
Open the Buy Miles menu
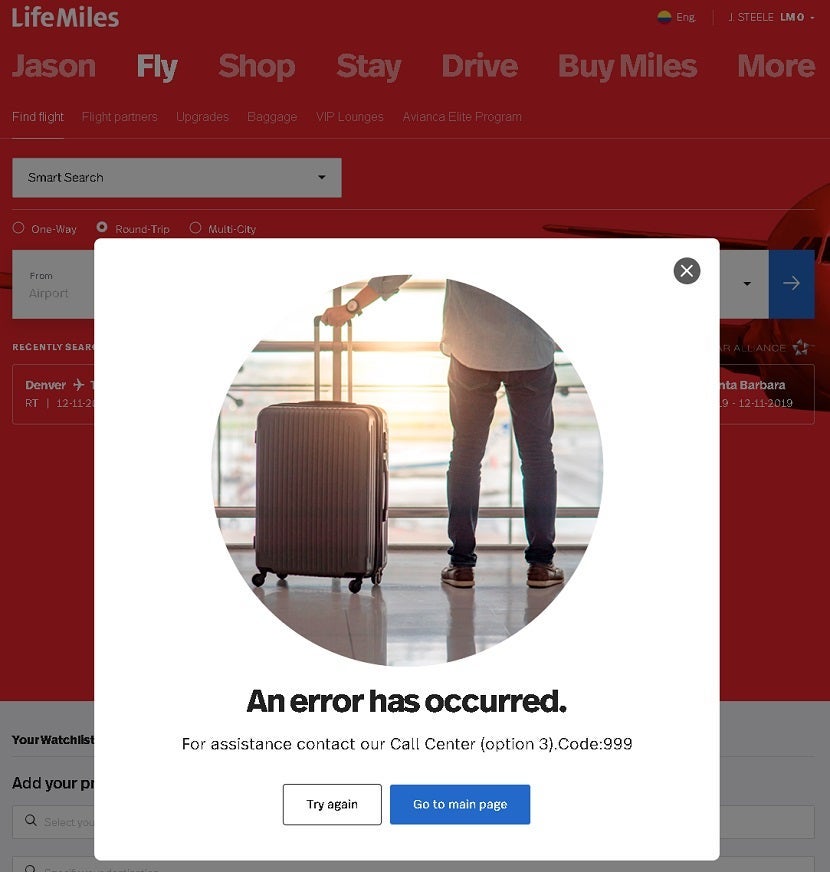(628, 66)
